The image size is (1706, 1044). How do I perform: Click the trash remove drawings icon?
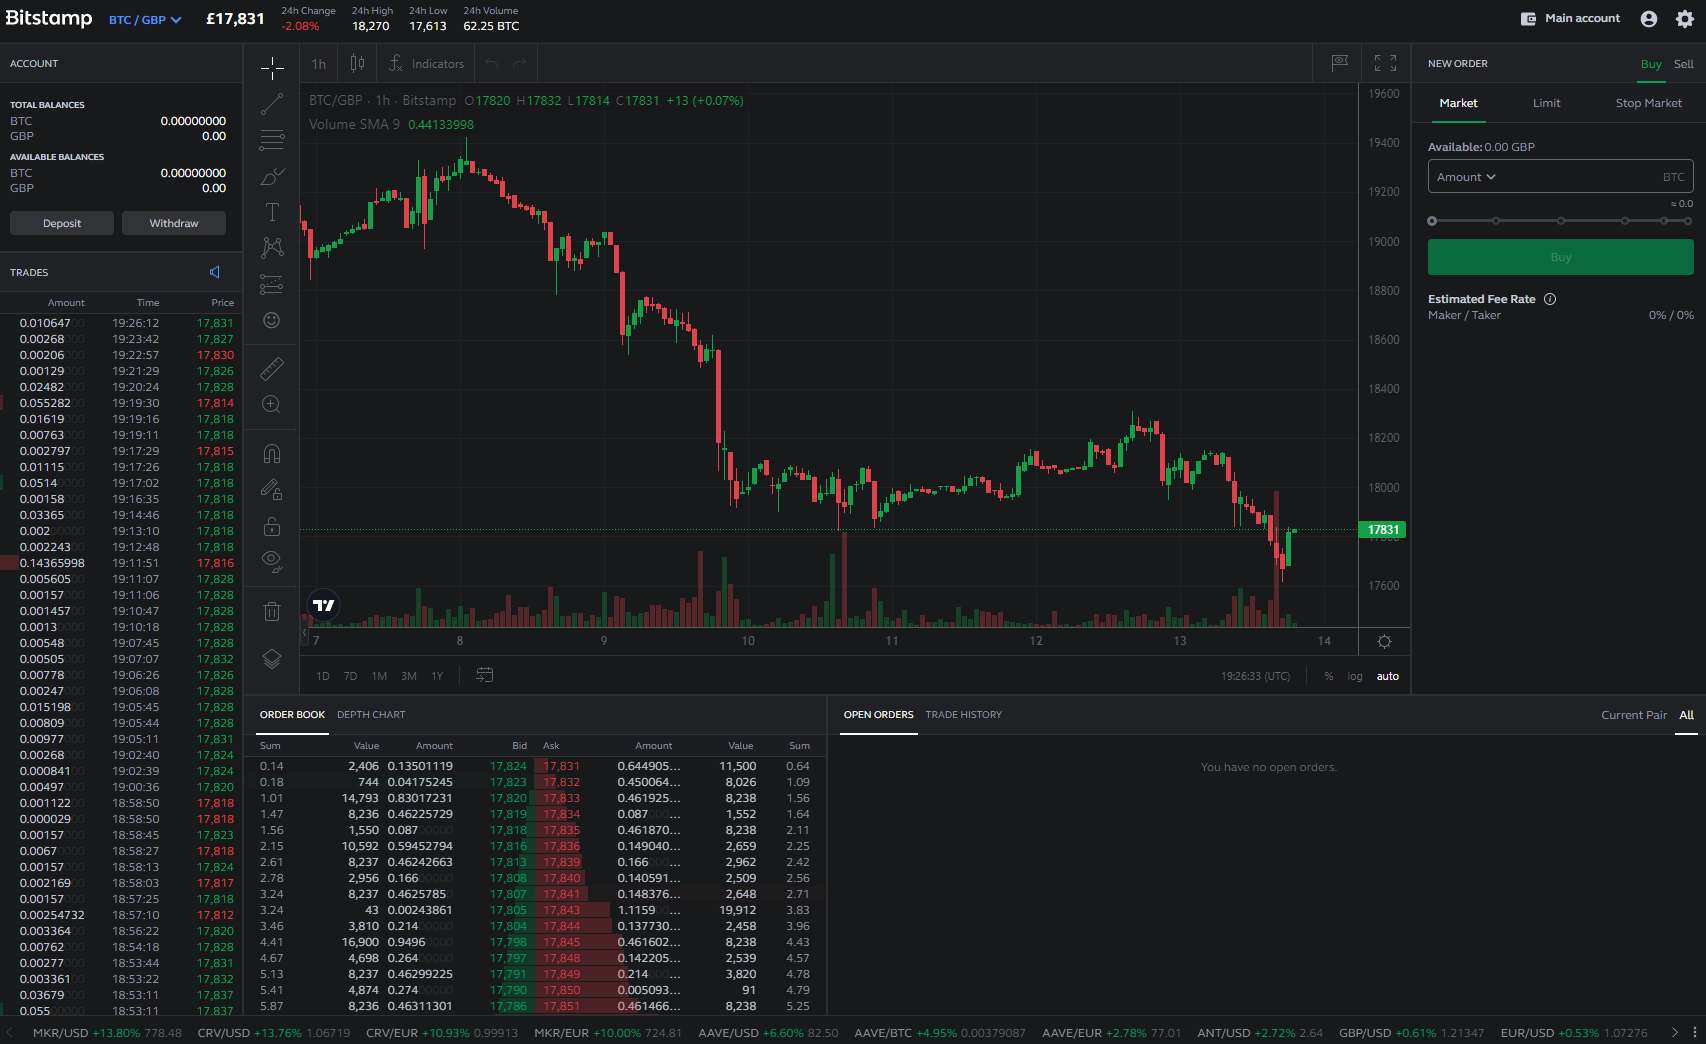pos(272,611)
